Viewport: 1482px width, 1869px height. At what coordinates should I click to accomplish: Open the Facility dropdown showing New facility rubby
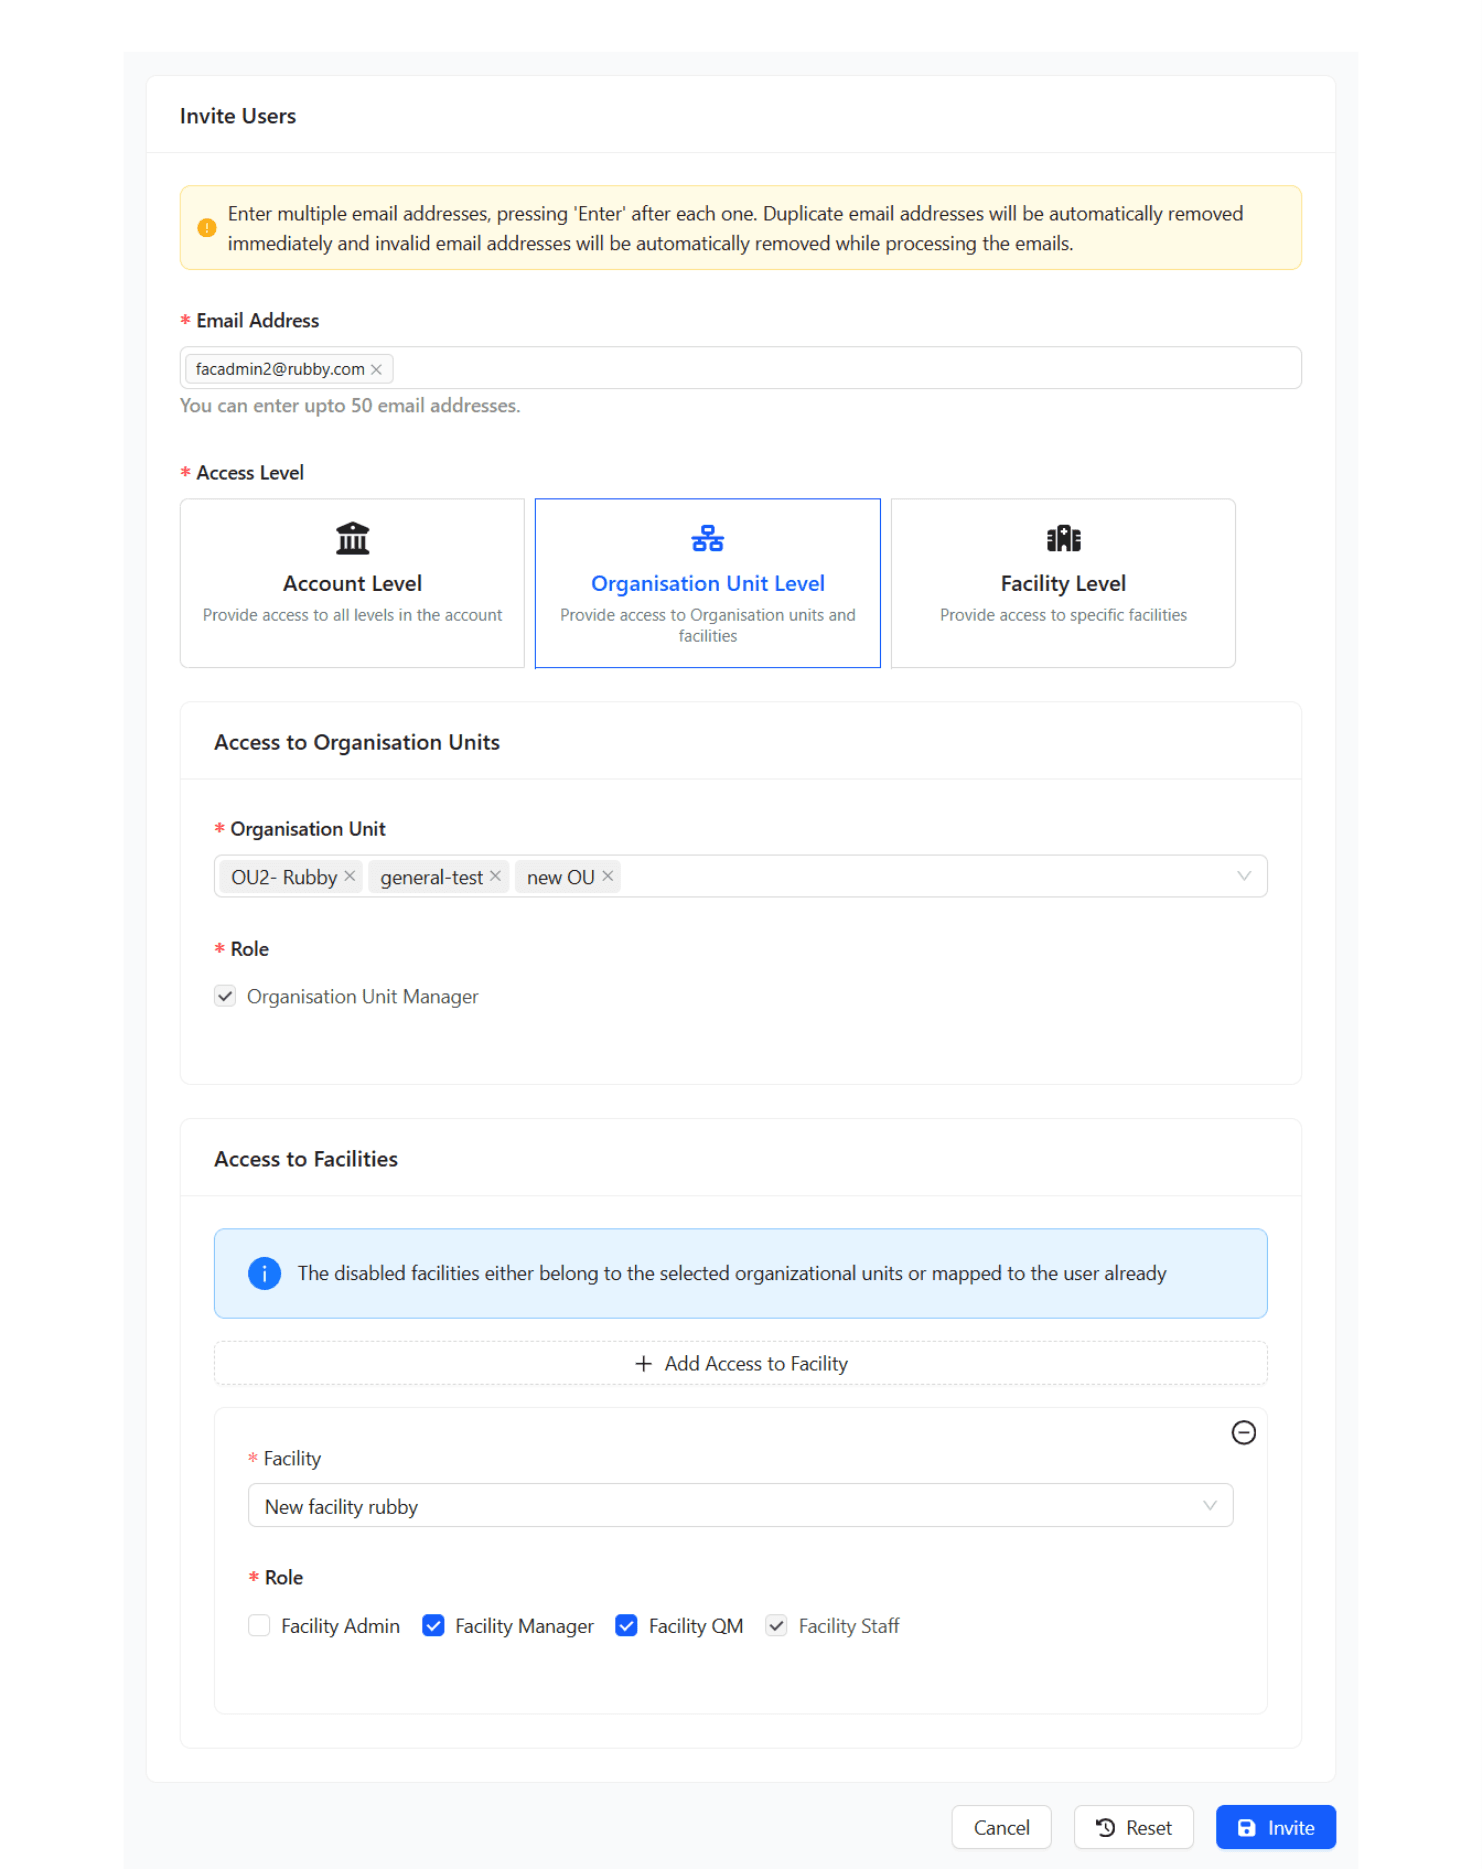point(739,1505)
